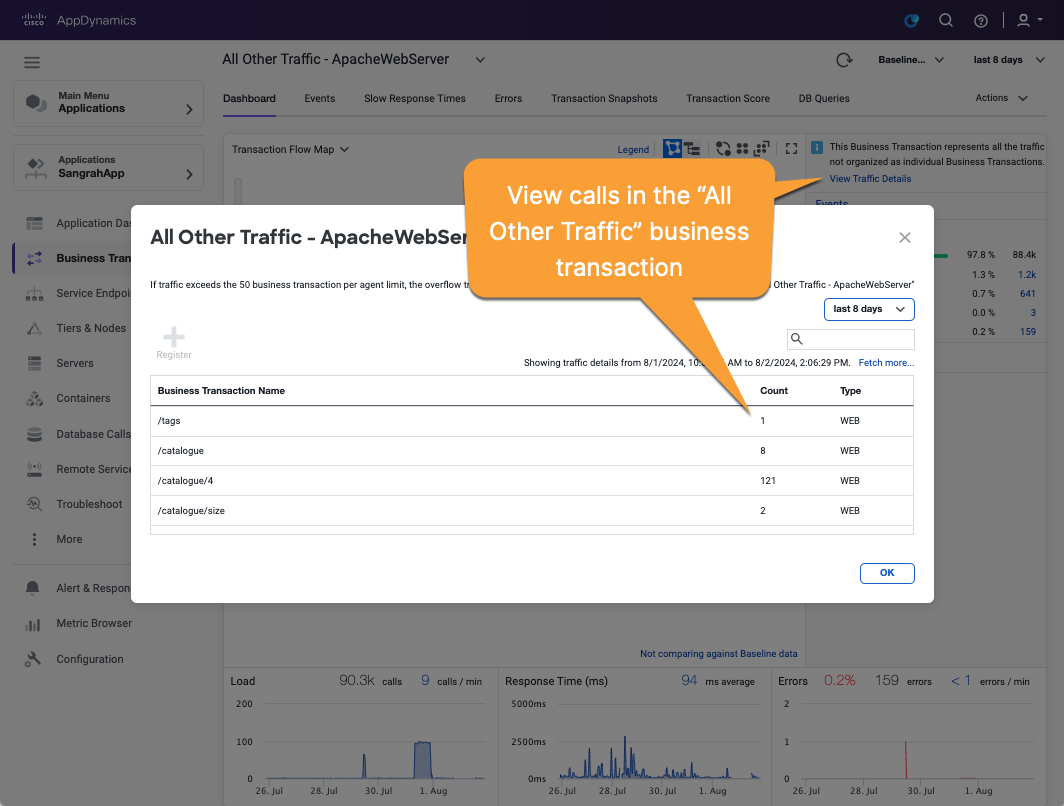Sort by the Count column header

tap(774, 391)
